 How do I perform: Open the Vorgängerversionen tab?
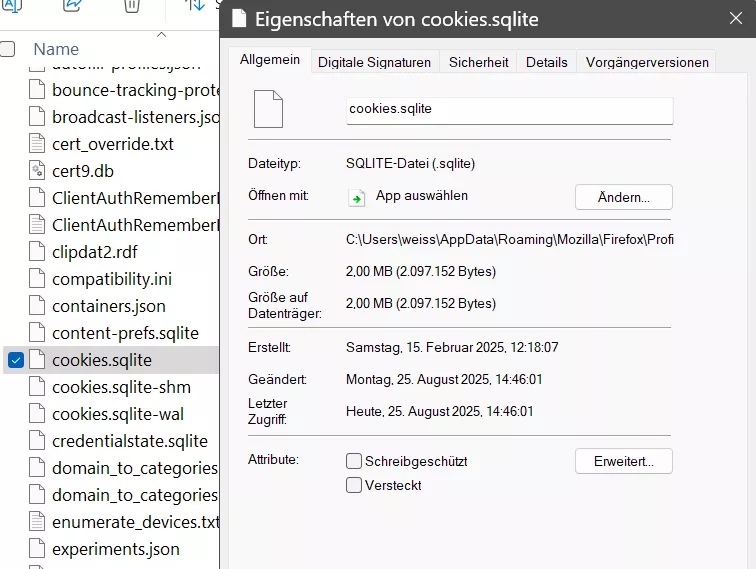coord(647,62)
